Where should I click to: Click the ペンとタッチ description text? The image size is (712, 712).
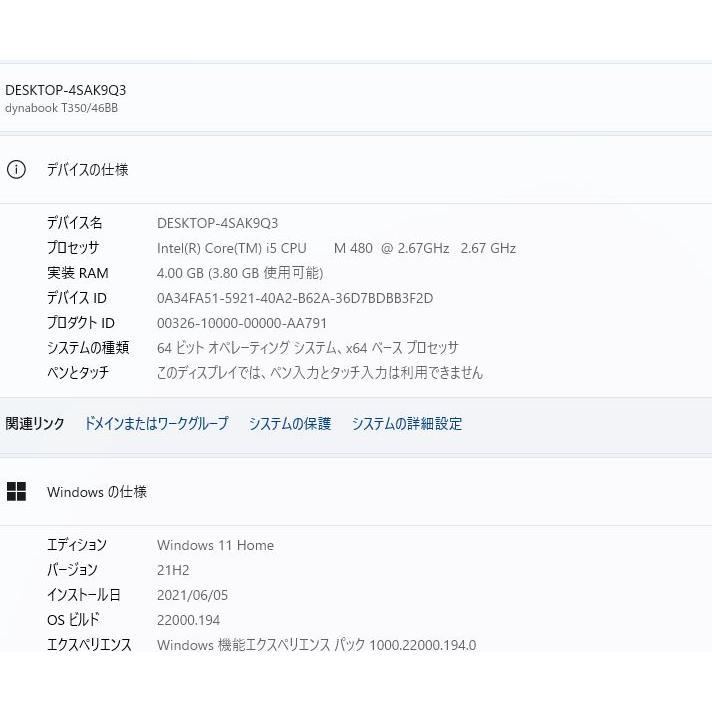(320, 373)
